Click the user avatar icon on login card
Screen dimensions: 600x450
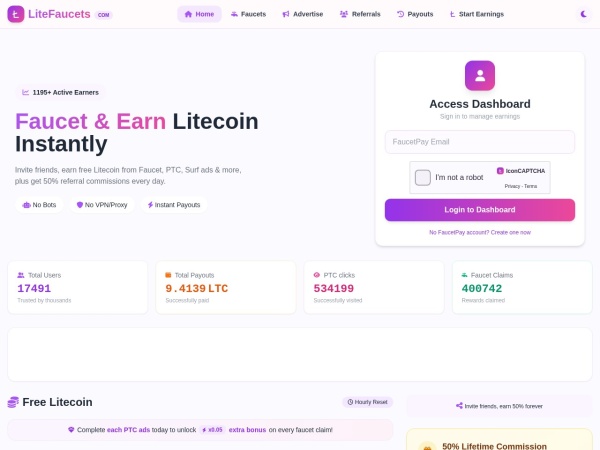[x=480, y=76]
